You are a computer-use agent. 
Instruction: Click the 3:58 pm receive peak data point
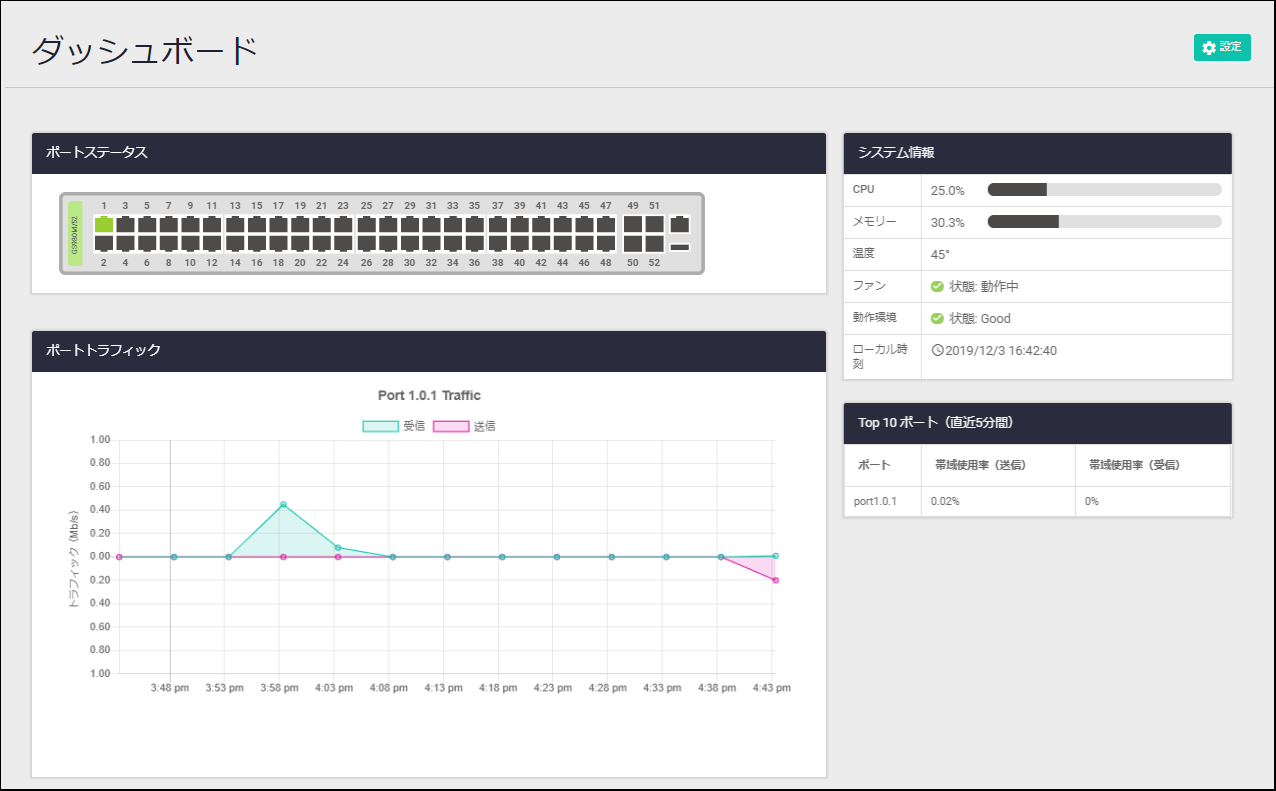(283, 505)
